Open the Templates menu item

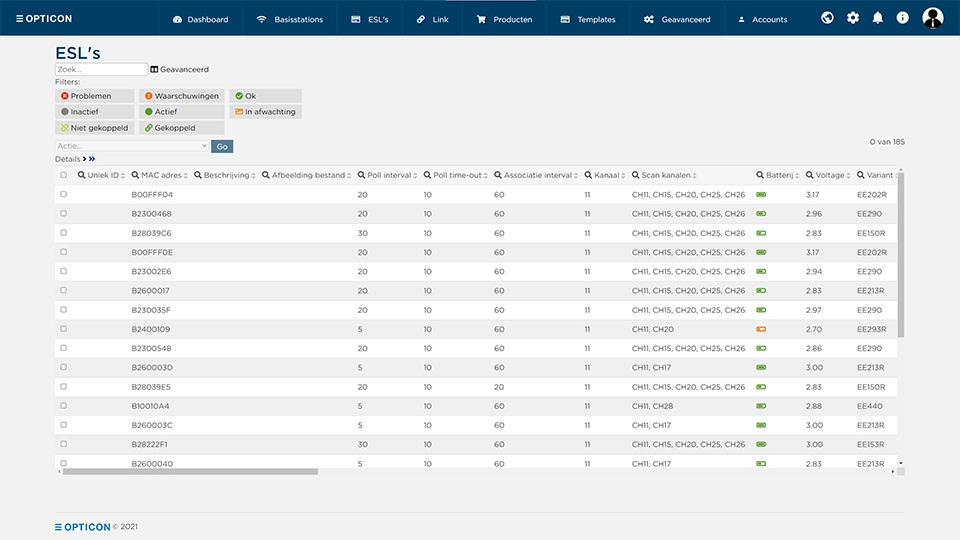click(x=588, y=19)
